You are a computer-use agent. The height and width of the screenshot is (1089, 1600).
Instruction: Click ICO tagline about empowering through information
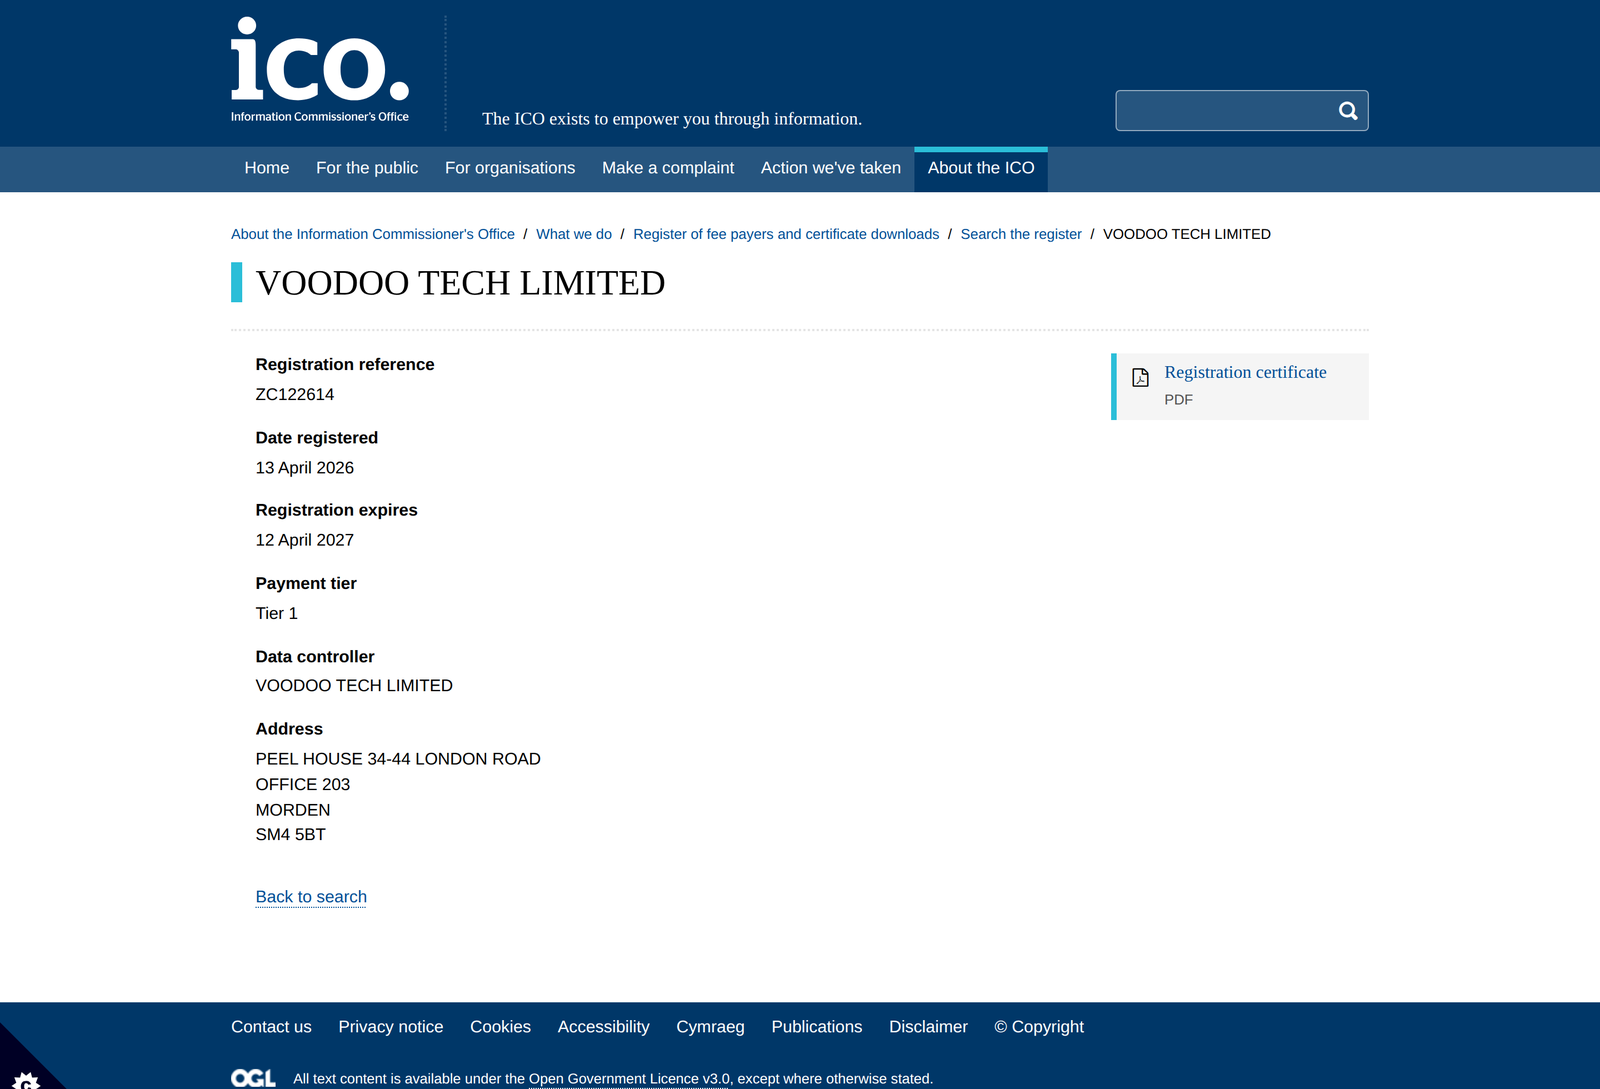pos(672,119)
